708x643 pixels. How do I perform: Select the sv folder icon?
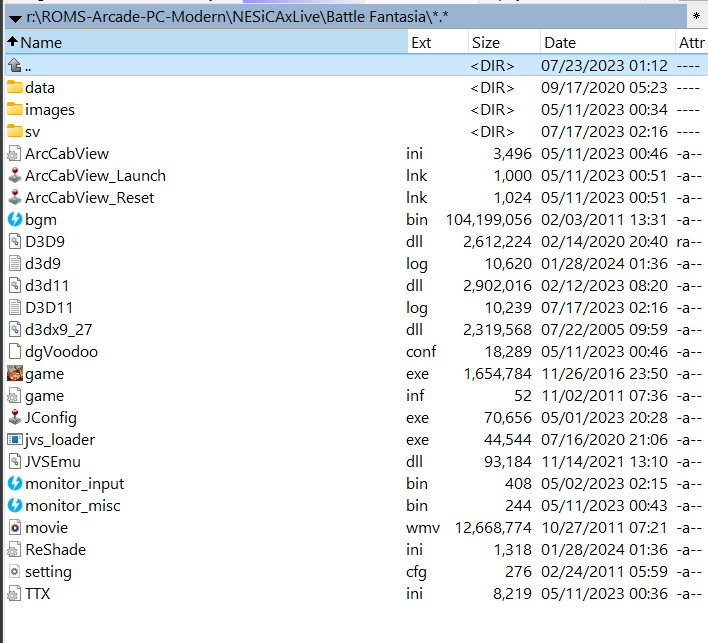(15, 131)
